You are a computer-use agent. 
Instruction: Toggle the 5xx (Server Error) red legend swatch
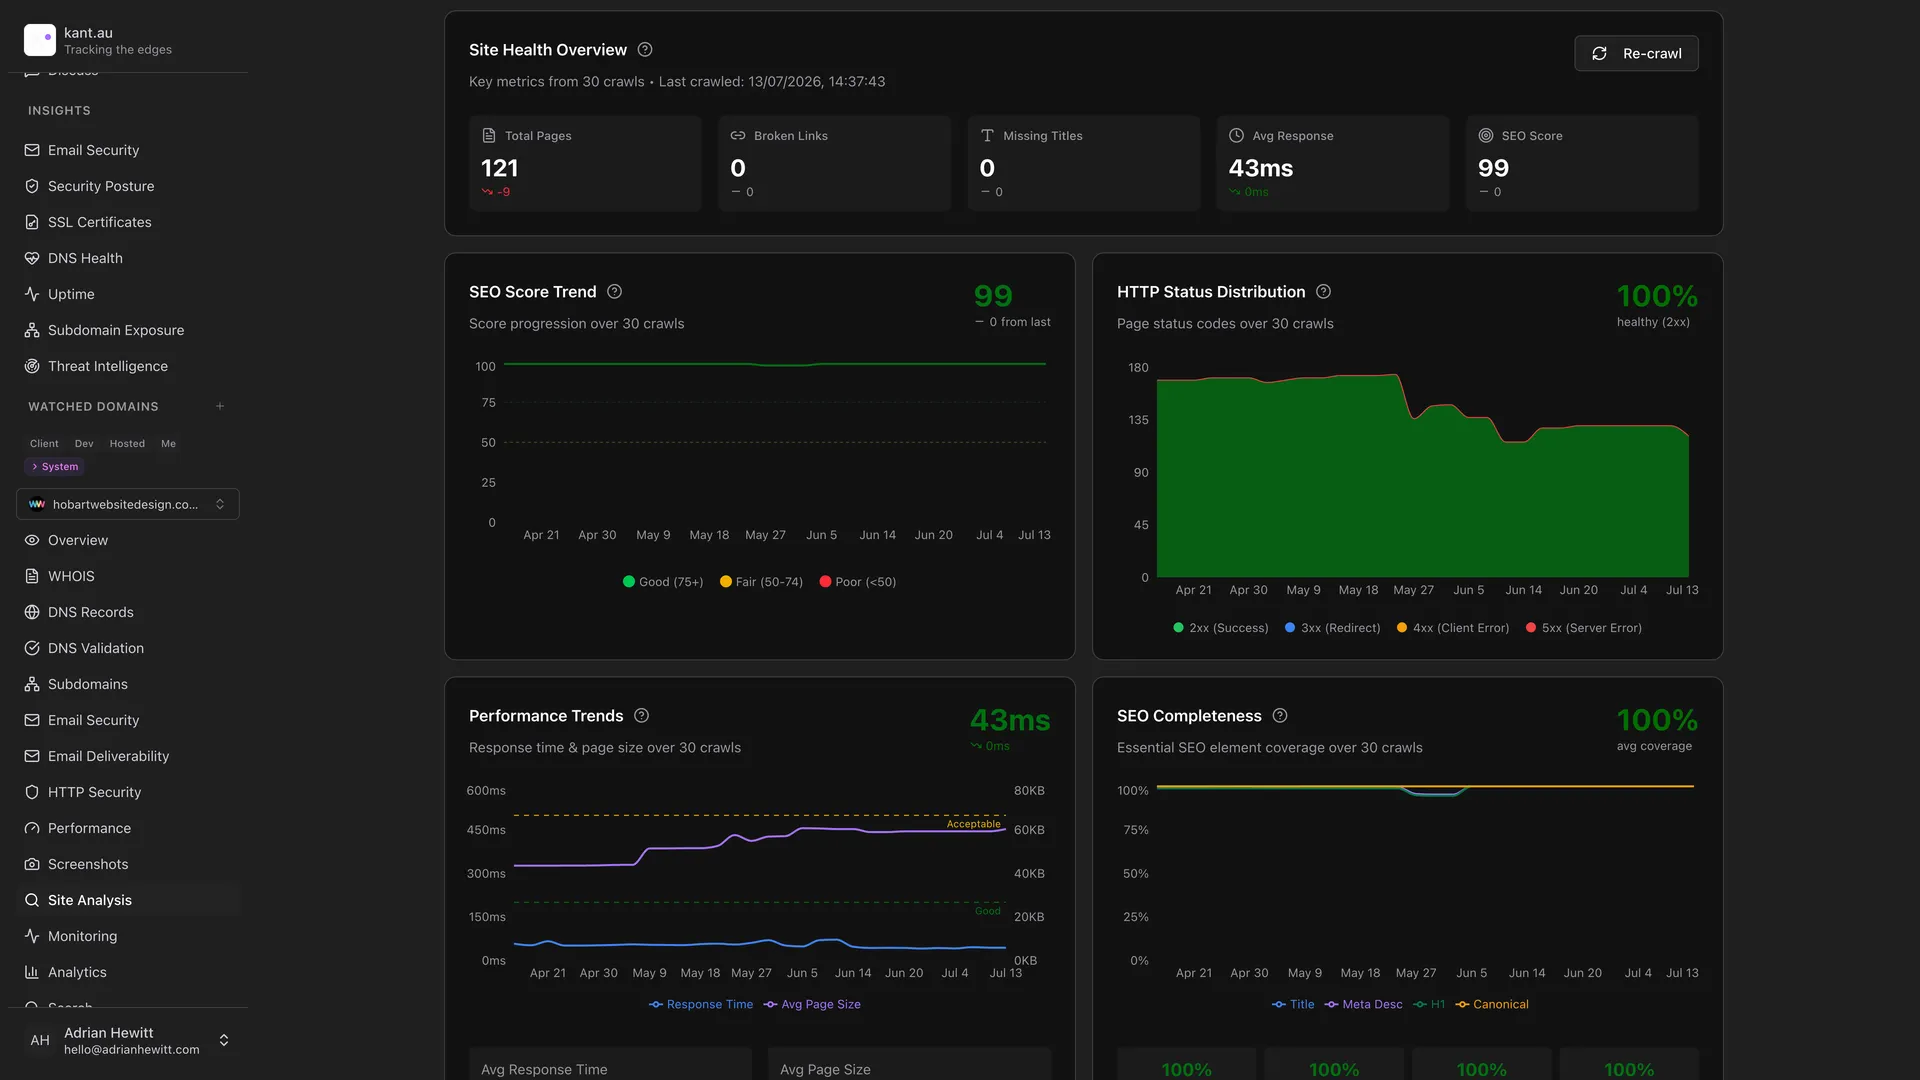click(1531, 628)
